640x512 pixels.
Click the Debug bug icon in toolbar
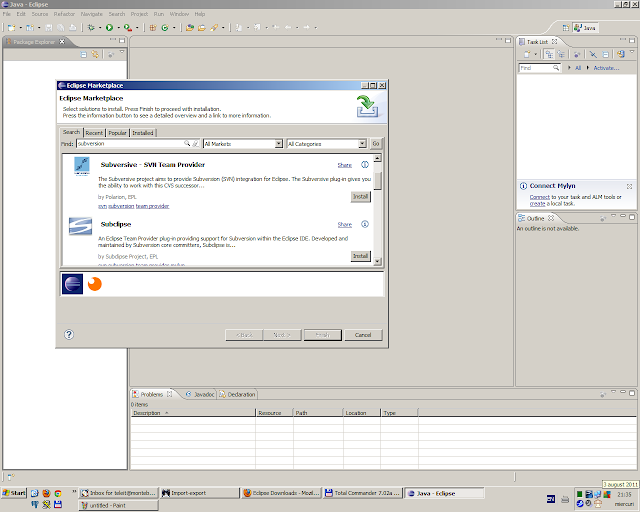point(91,28)
